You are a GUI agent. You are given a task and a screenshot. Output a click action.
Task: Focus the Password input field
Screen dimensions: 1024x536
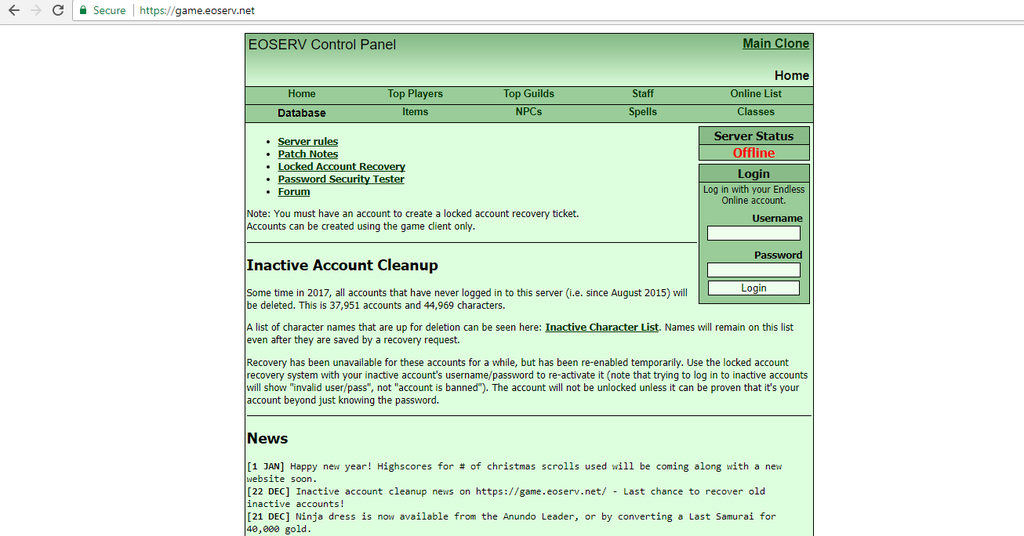click(754, 270)
